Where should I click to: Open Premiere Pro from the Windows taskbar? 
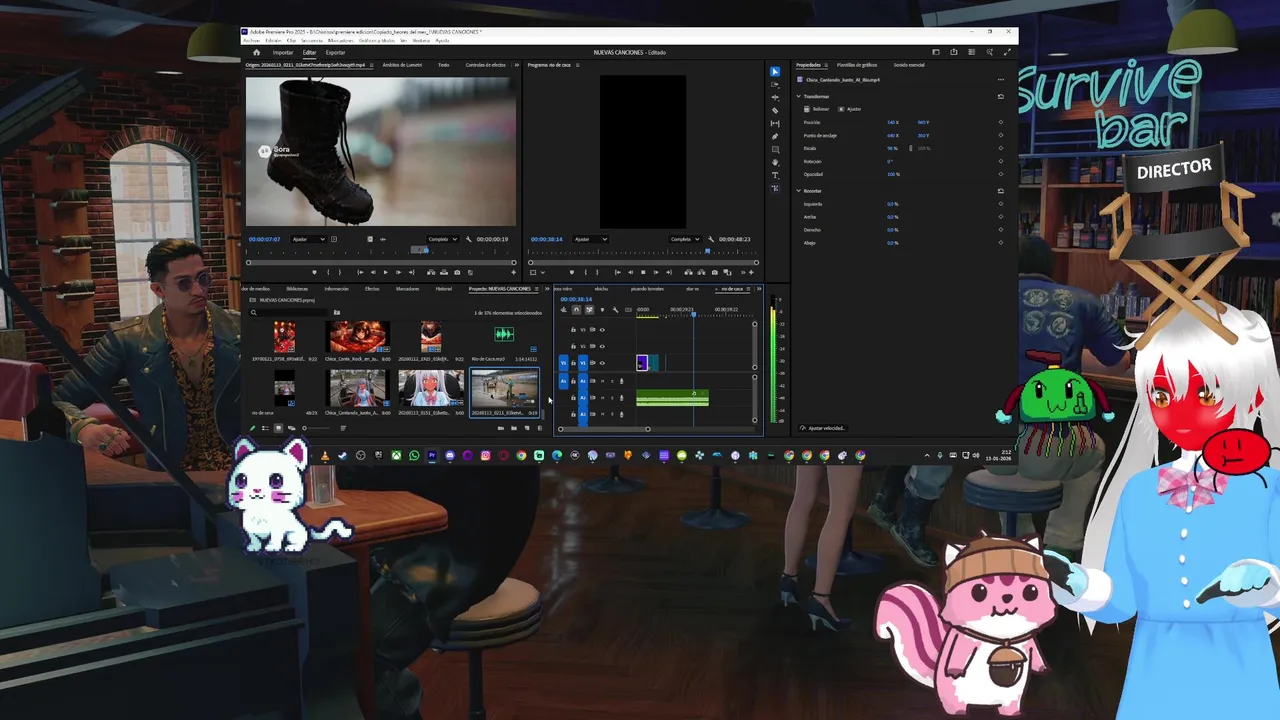pyautogui.click(x=432, y=456)
